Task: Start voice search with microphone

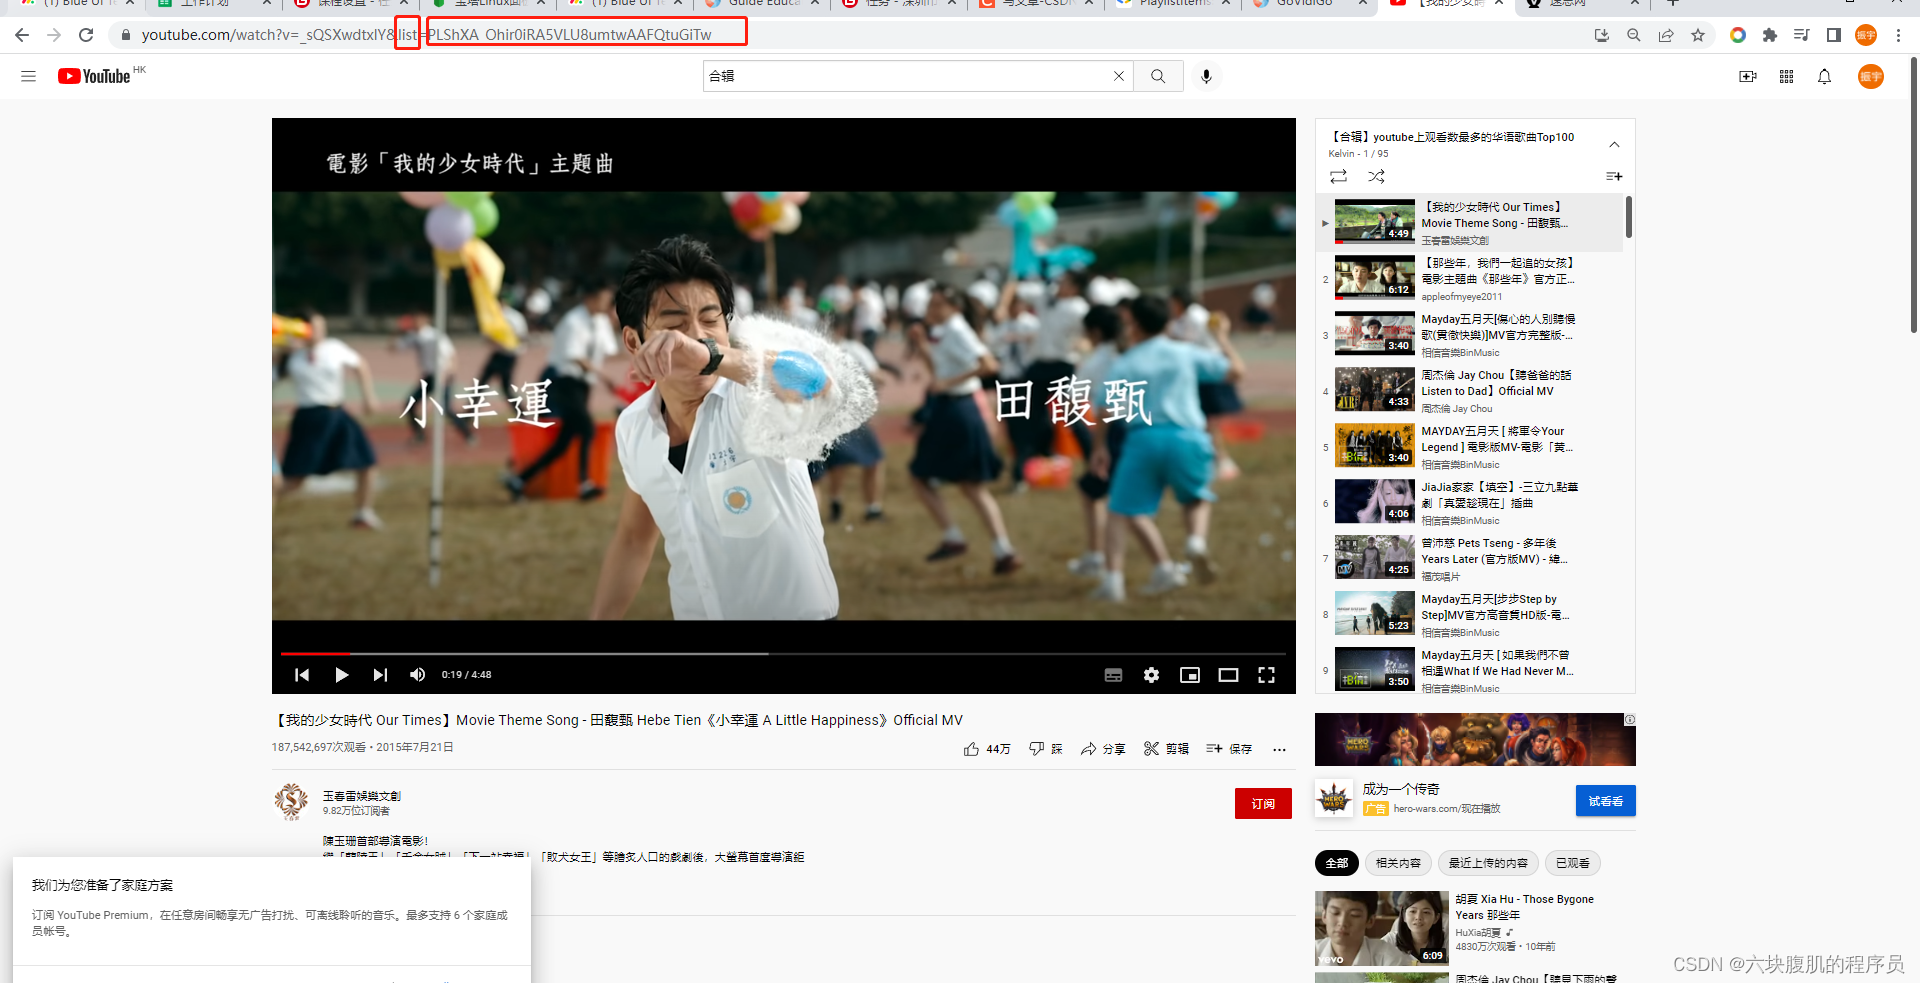Action: 1206,76
